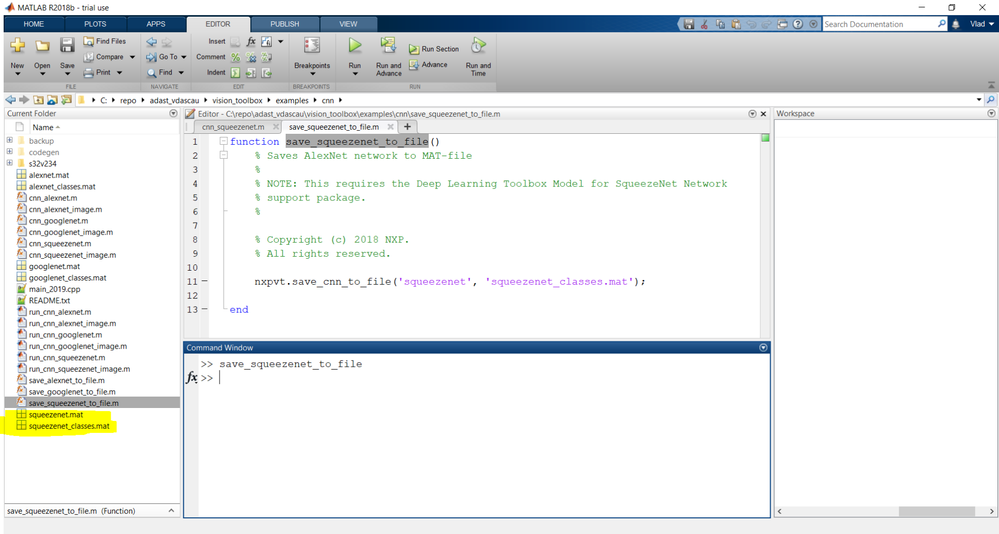999x534 pixels.
Task: Open the Save dropdown arrow
Action: click(67, 74)
